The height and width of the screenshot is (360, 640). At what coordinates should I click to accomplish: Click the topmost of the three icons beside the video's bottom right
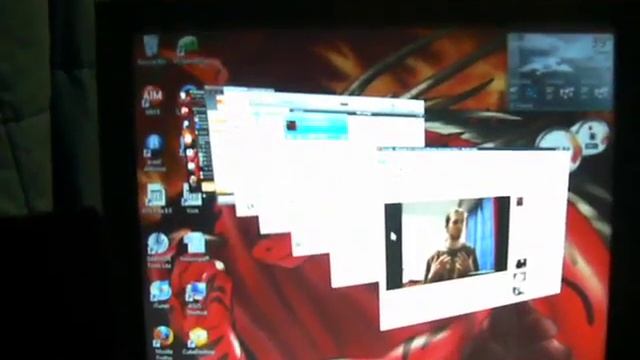click(x=520, y=263)
